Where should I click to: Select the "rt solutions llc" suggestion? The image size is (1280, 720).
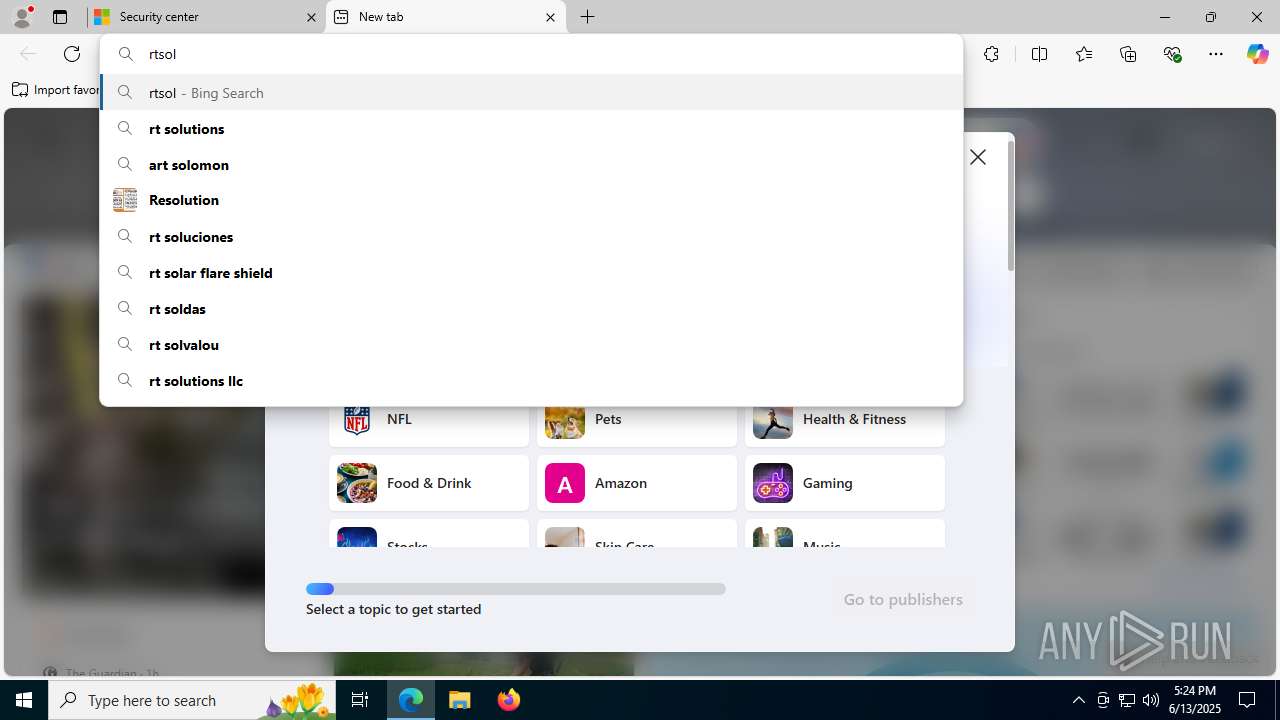coord(531,381)
